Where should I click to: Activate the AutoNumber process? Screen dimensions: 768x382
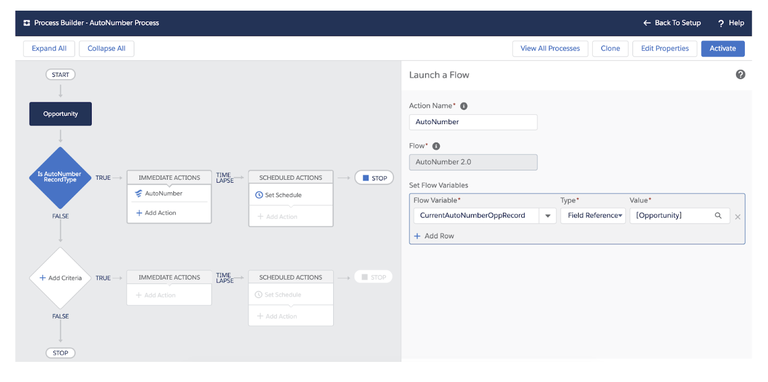coord(723,48)
